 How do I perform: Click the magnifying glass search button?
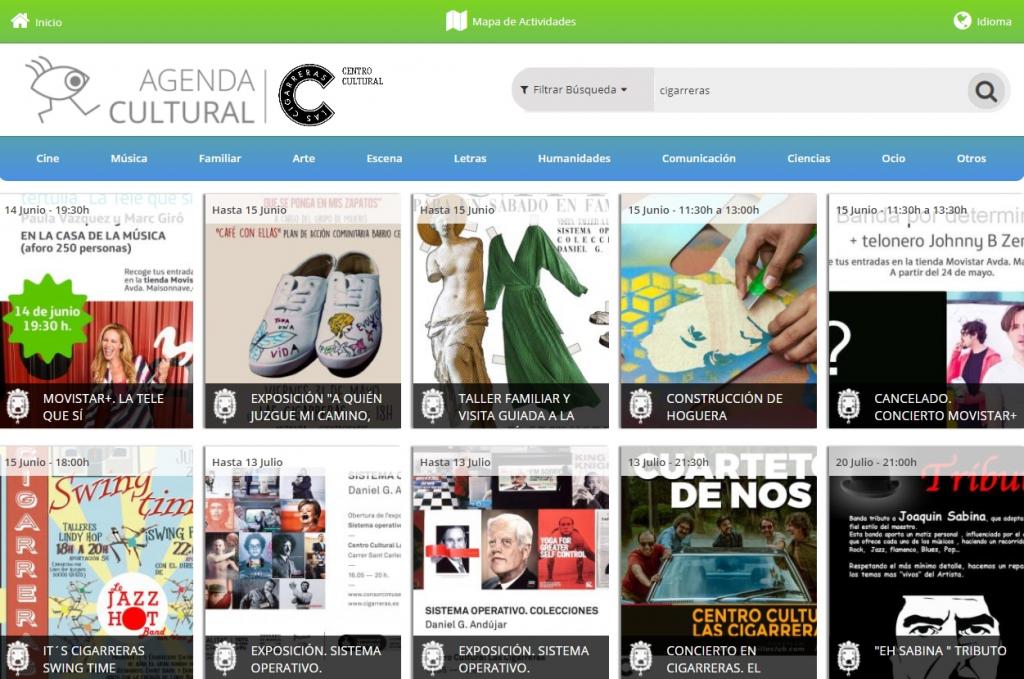point(985,90)
